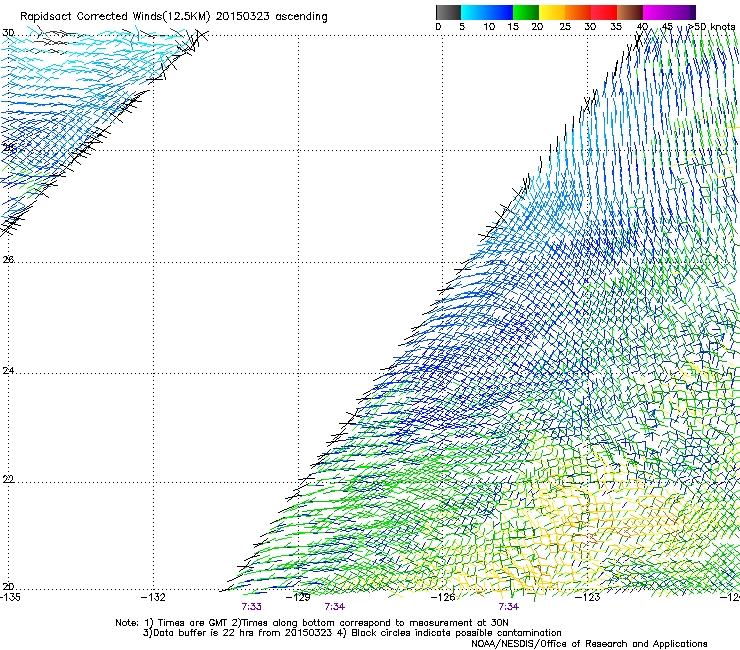Click the latitude '30' axis label
The image size is (740, 650).
click(8, 33)
